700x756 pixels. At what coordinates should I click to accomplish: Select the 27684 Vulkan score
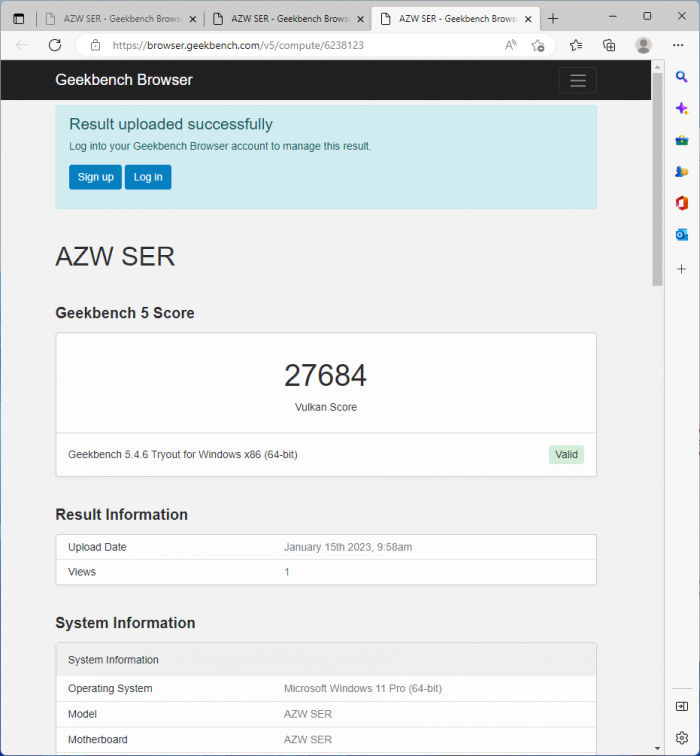click(325, 376)
